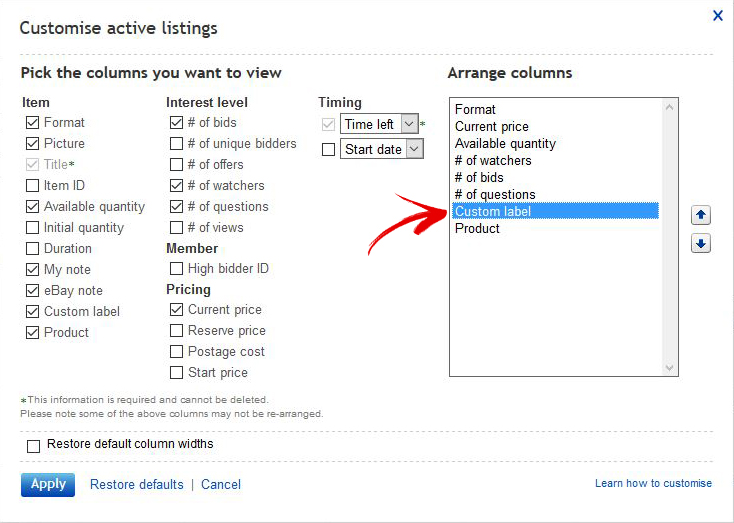
Task: Toggle Restore default column widths checkbox
Action: (33, 446)
